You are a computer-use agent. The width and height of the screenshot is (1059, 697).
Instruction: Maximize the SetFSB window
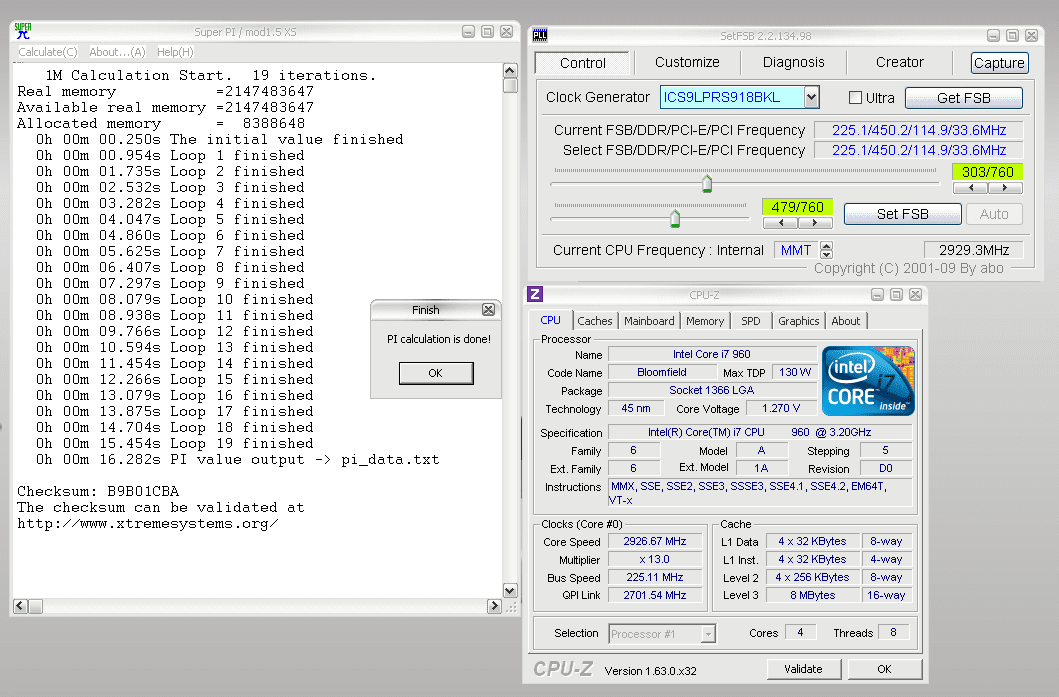1012,36
